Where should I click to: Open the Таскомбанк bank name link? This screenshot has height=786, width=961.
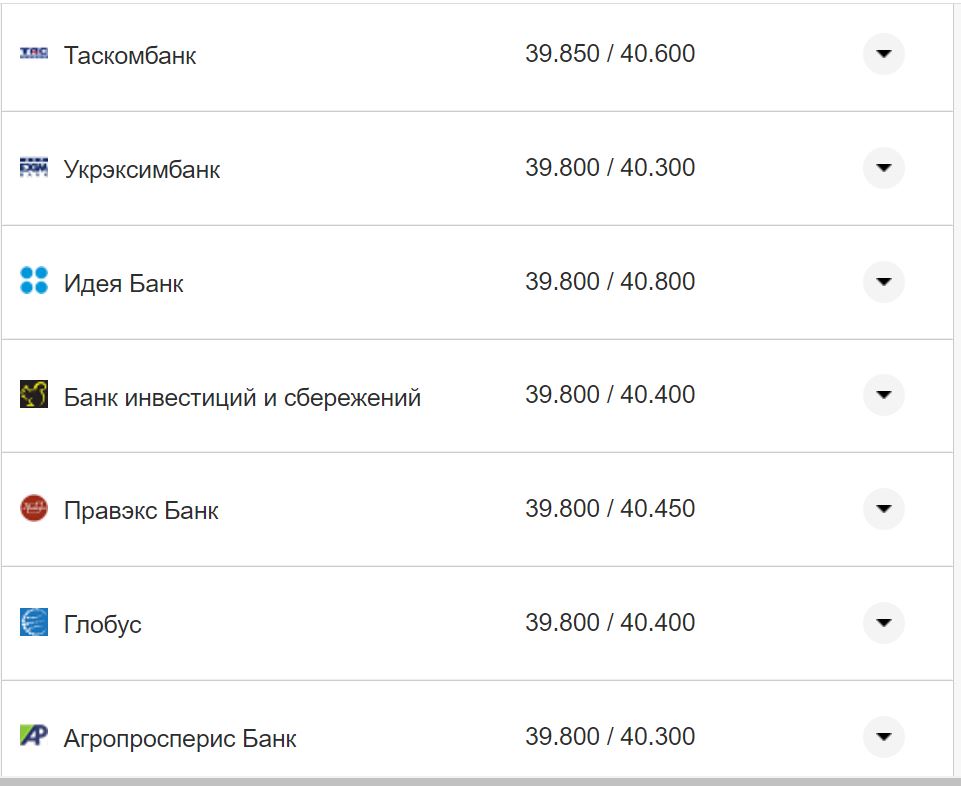pyautogui.click(x=131, y=55)
